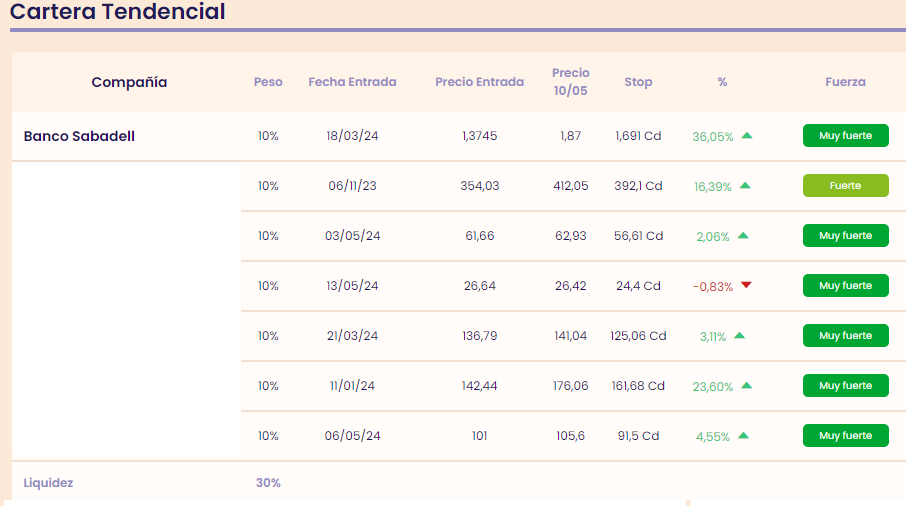Select the green arrow next to 3,11%
This screenshot has height=506, width=906.
pos(739,335)
